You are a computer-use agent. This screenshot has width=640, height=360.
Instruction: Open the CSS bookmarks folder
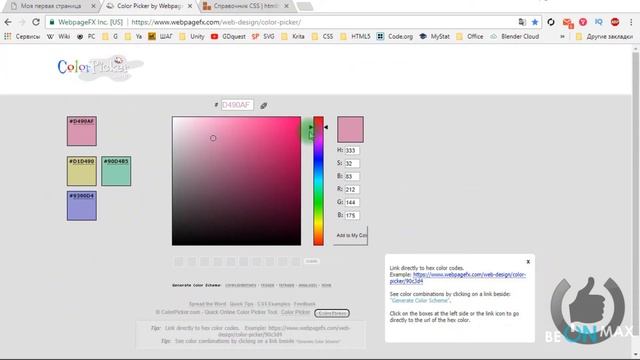point(322,36)
